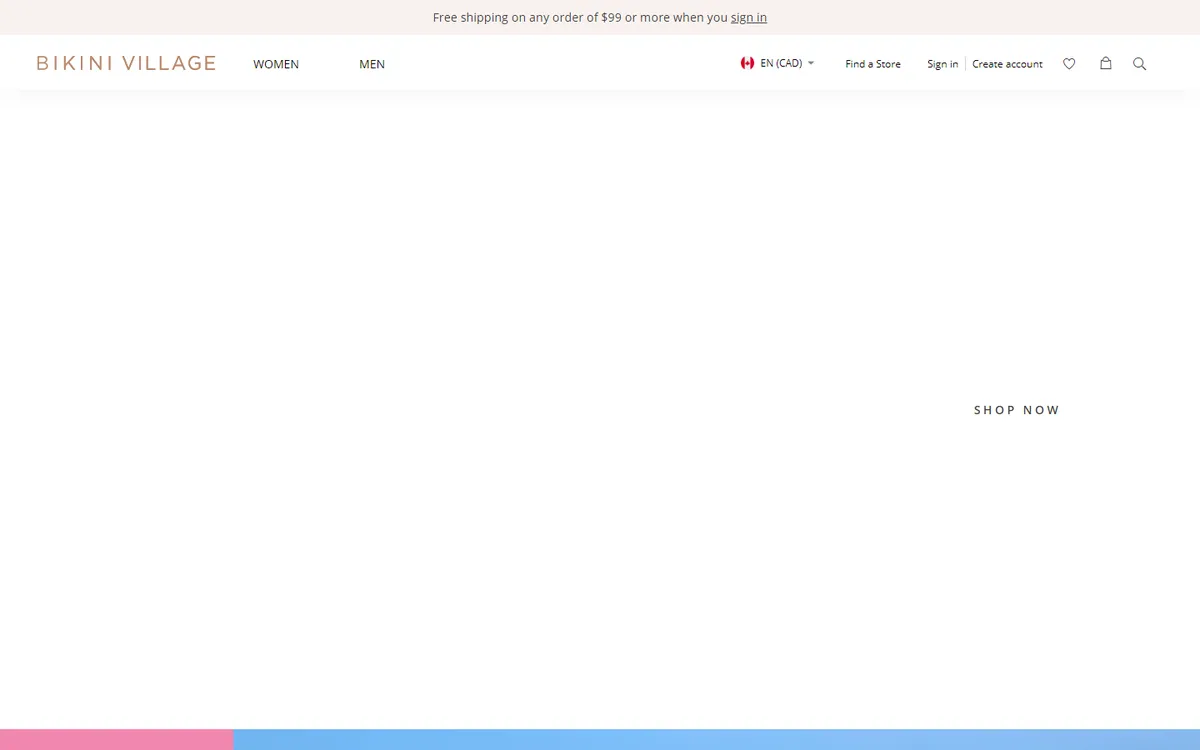The image size is (1200, 750).
Task: Select the Create account link
Action: [1007, 64]
